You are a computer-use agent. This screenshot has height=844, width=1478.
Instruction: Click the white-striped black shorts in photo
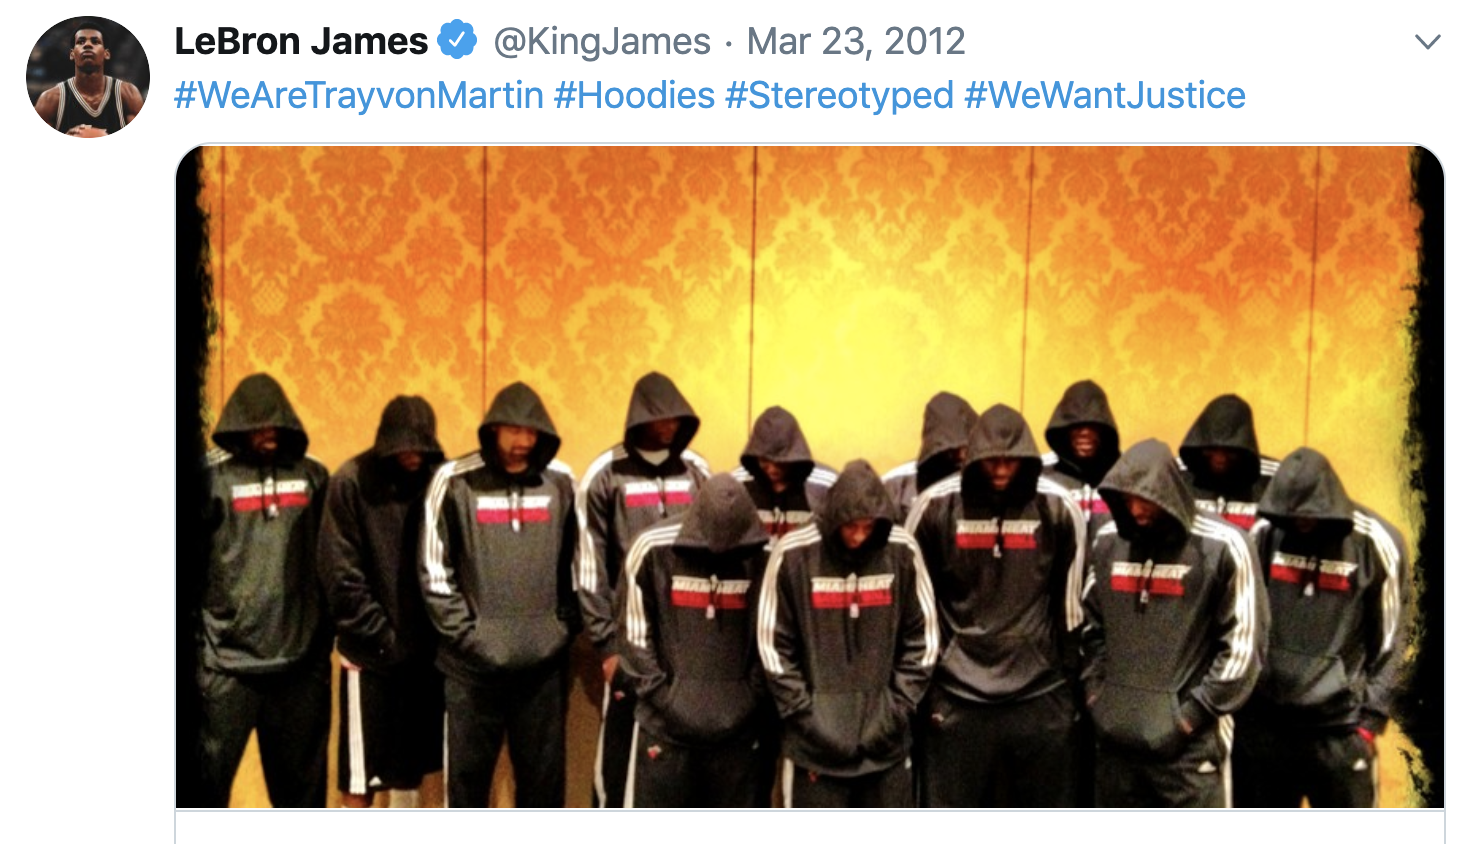(388, 725)
